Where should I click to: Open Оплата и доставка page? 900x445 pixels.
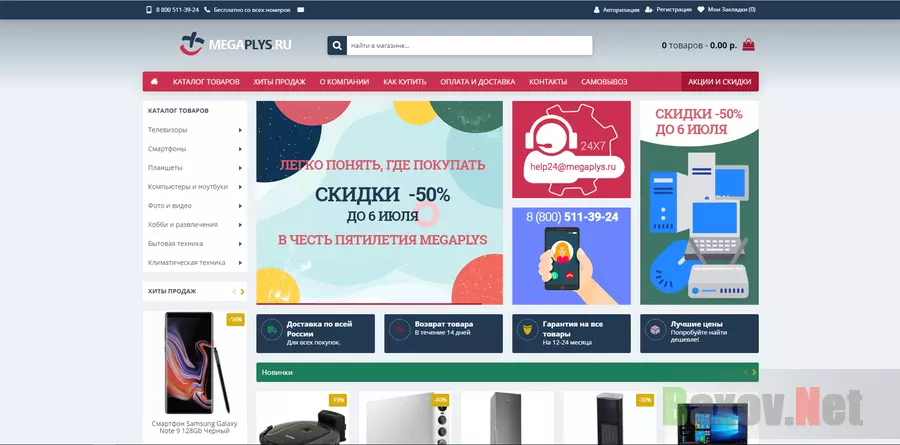click(478, 82)
